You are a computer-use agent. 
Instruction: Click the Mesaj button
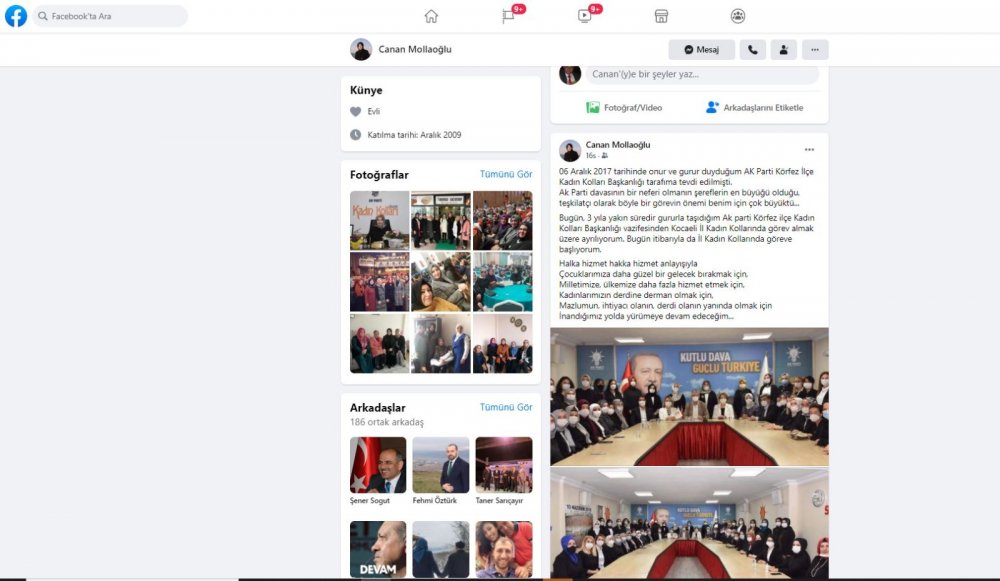click(702, 50)
